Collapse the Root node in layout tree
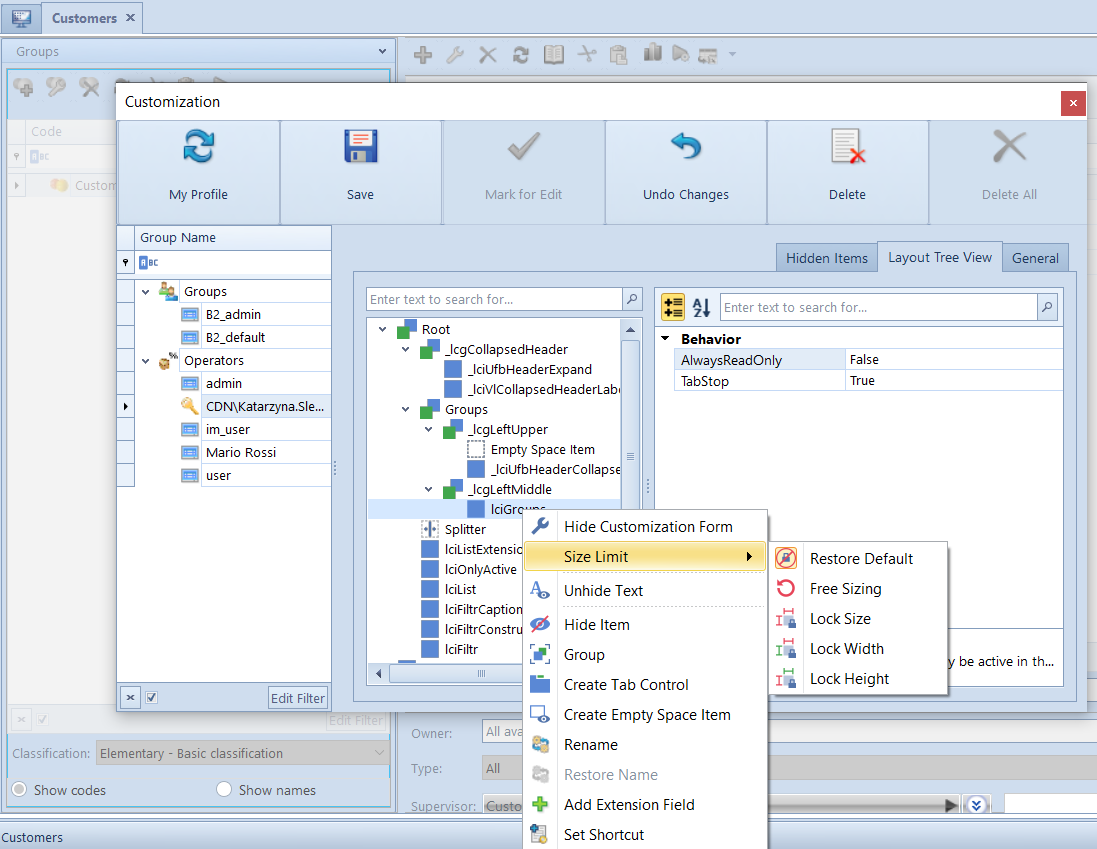1097x849 pixels. point(383,329)
